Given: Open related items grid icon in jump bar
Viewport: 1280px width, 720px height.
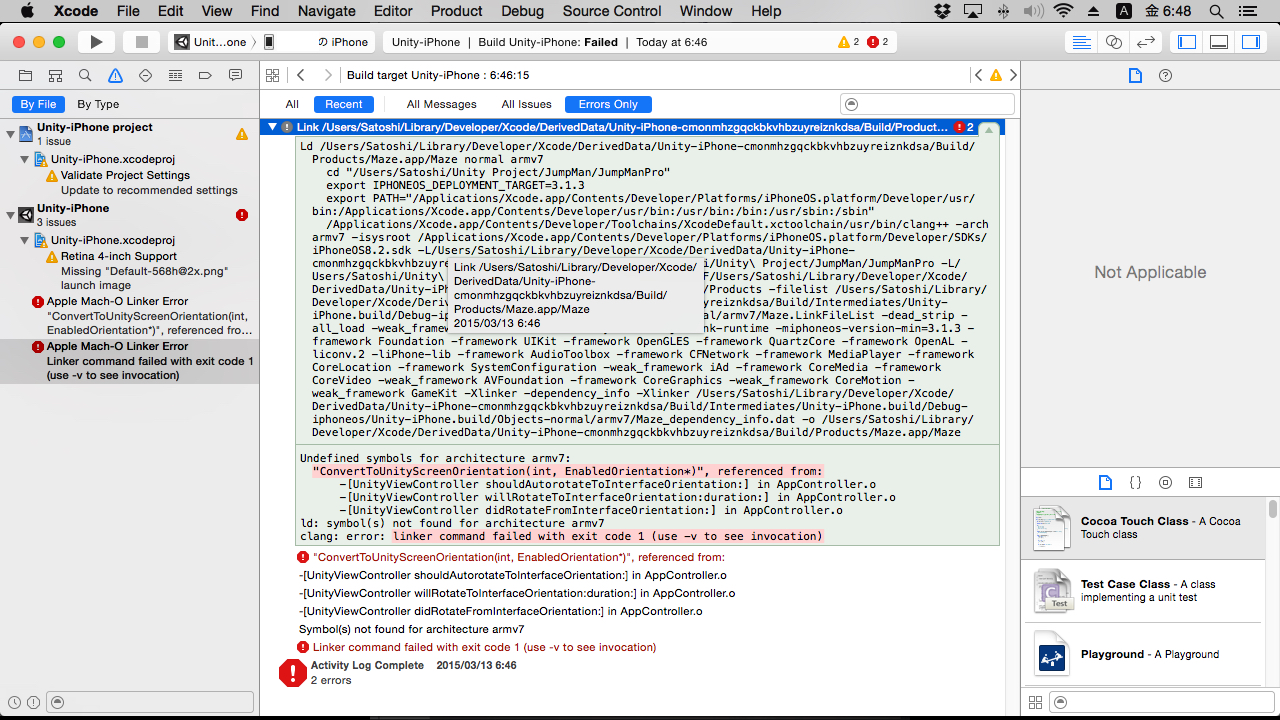Looking at the screenshot, I should click(271, 75).
